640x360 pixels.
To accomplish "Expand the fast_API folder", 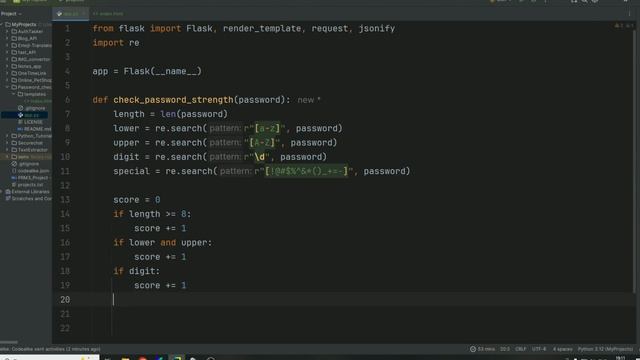I will click(7, 52).
